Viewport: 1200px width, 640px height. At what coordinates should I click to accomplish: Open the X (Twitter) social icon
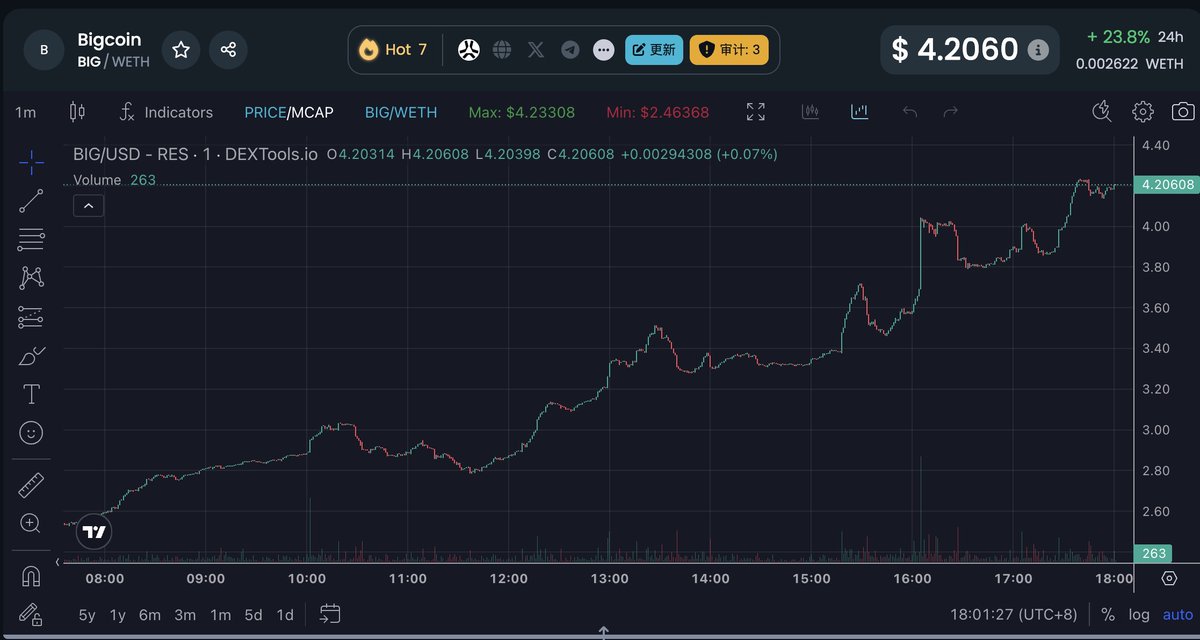[x=536, y=49]
